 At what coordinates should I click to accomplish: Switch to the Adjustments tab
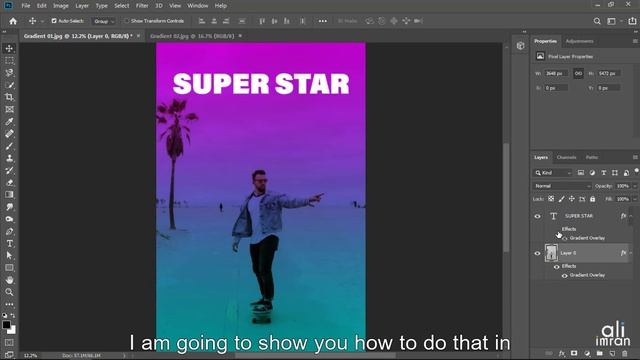(580, 41)
